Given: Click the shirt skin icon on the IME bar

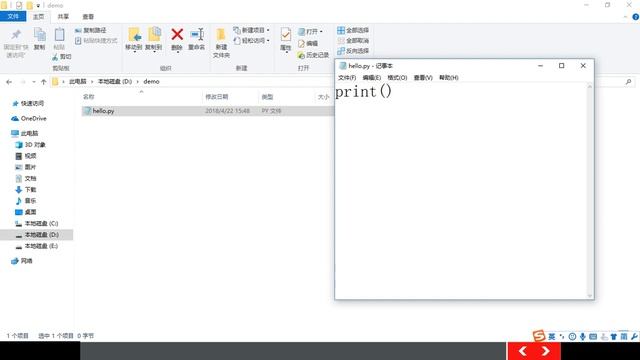Looking at the screenshot, I should click(613, 336).
